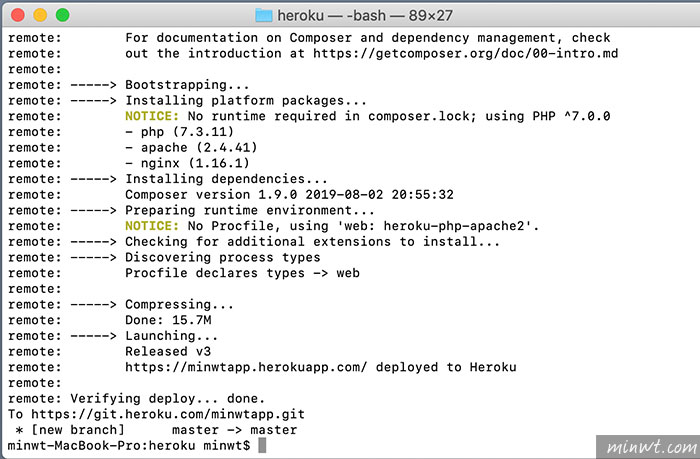Click the 'Released v3' text
This screenshot has height=459, width=700.
(x=168, y=351)
